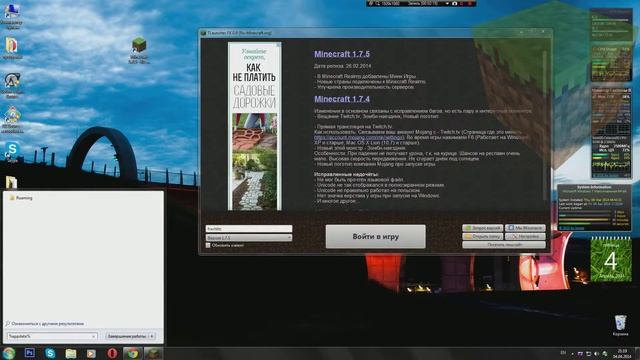Click the launcher username input field

[249, 229]
